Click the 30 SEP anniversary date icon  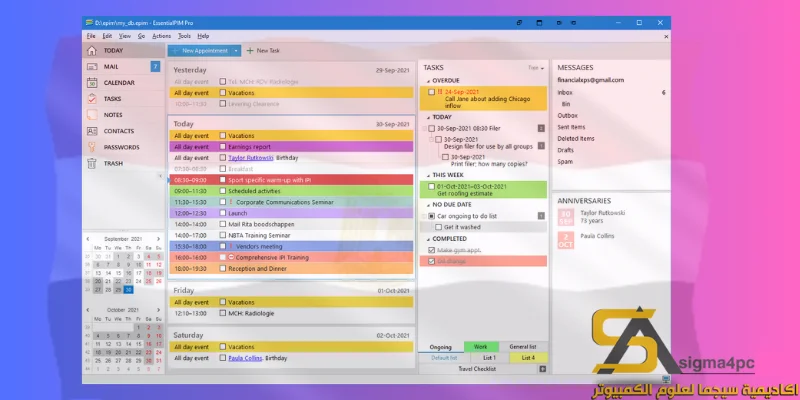tap(565, 217)
